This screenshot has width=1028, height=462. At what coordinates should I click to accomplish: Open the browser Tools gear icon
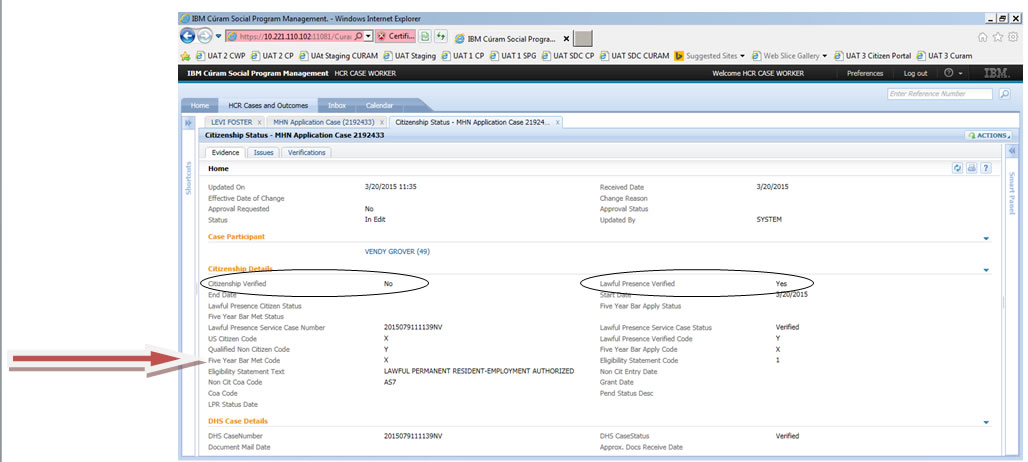[1014, 37]
